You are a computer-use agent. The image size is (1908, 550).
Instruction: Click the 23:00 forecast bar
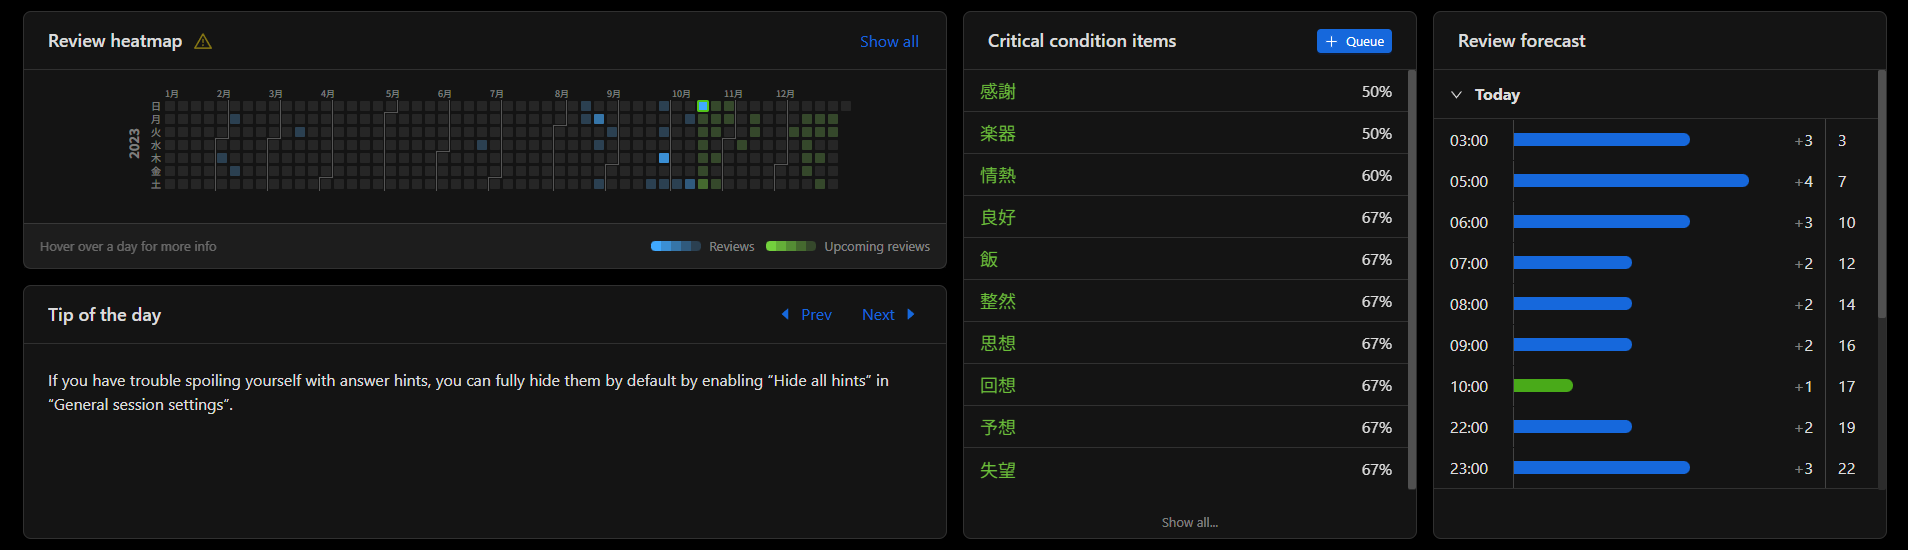coord(1601,468)
